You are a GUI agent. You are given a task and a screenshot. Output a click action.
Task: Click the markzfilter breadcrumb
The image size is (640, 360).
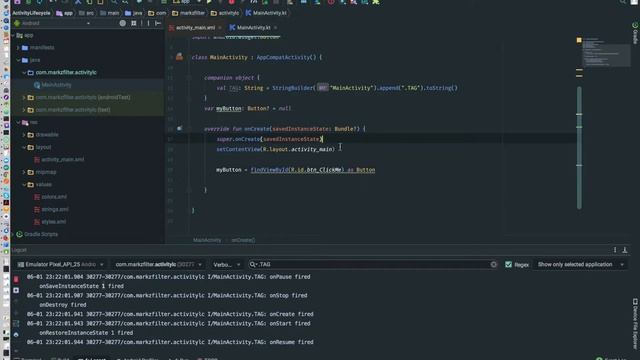(189, 13)
